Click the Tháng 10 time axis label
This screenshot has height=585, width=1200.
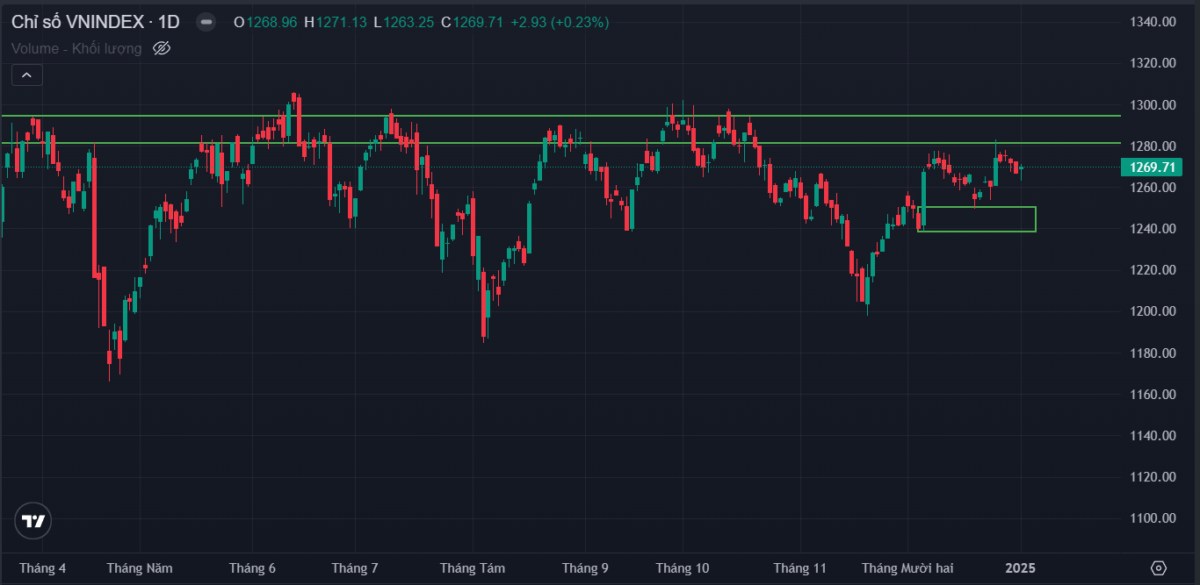(682, 568)
